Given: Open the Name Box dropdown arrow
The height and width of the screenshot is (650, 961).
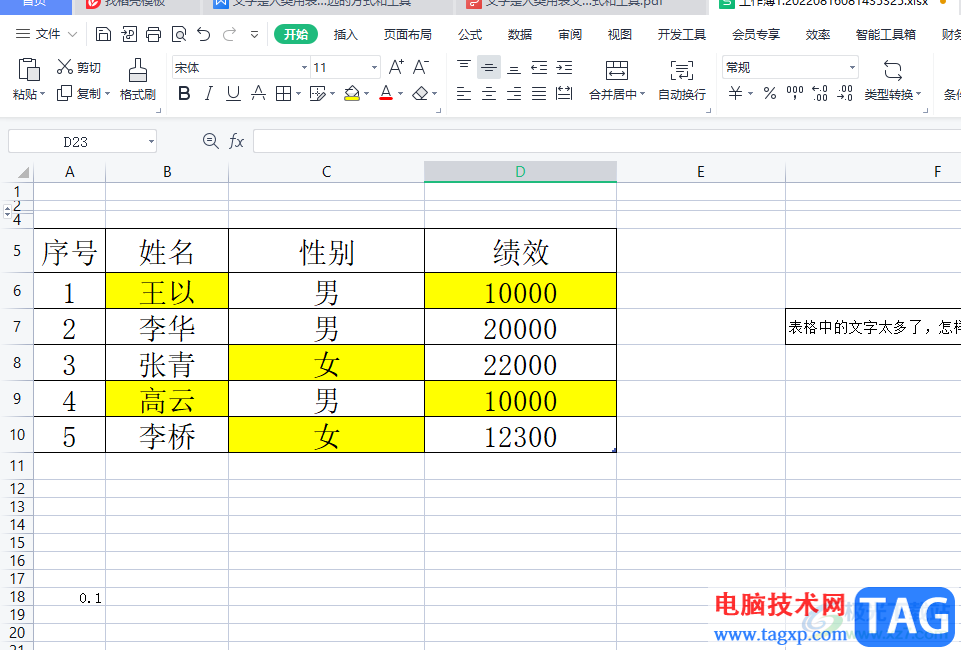Looking at the screenshot, I should coord(151,142).
